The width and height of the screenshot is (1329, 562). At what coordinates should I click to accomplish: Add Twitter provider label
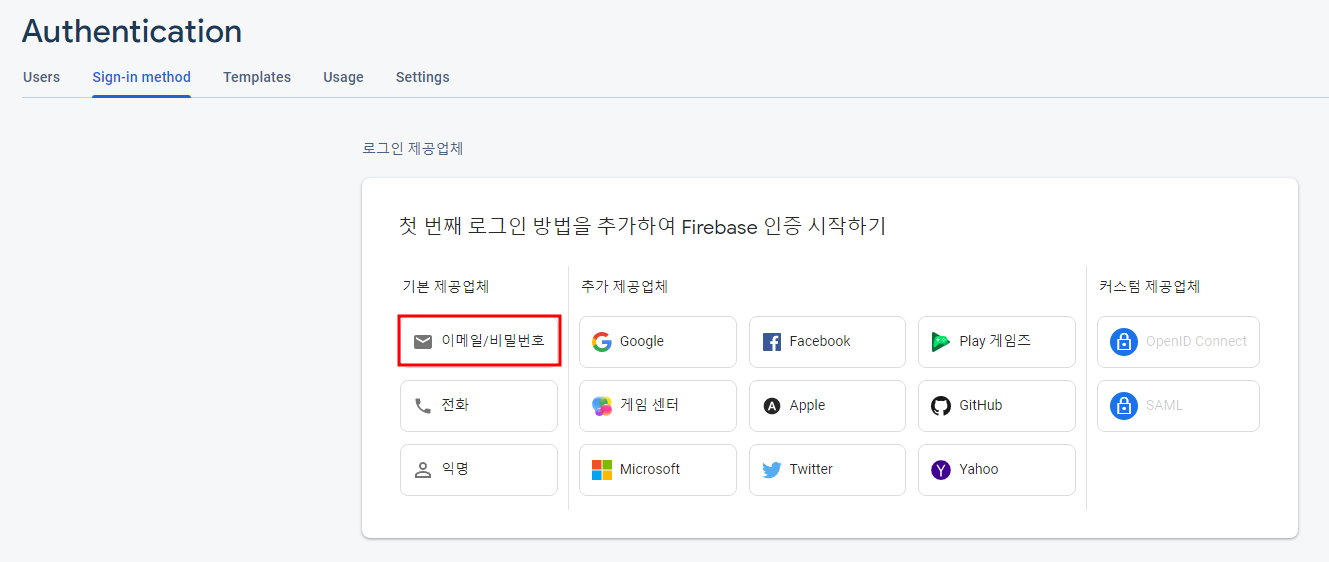click(811, 470)
